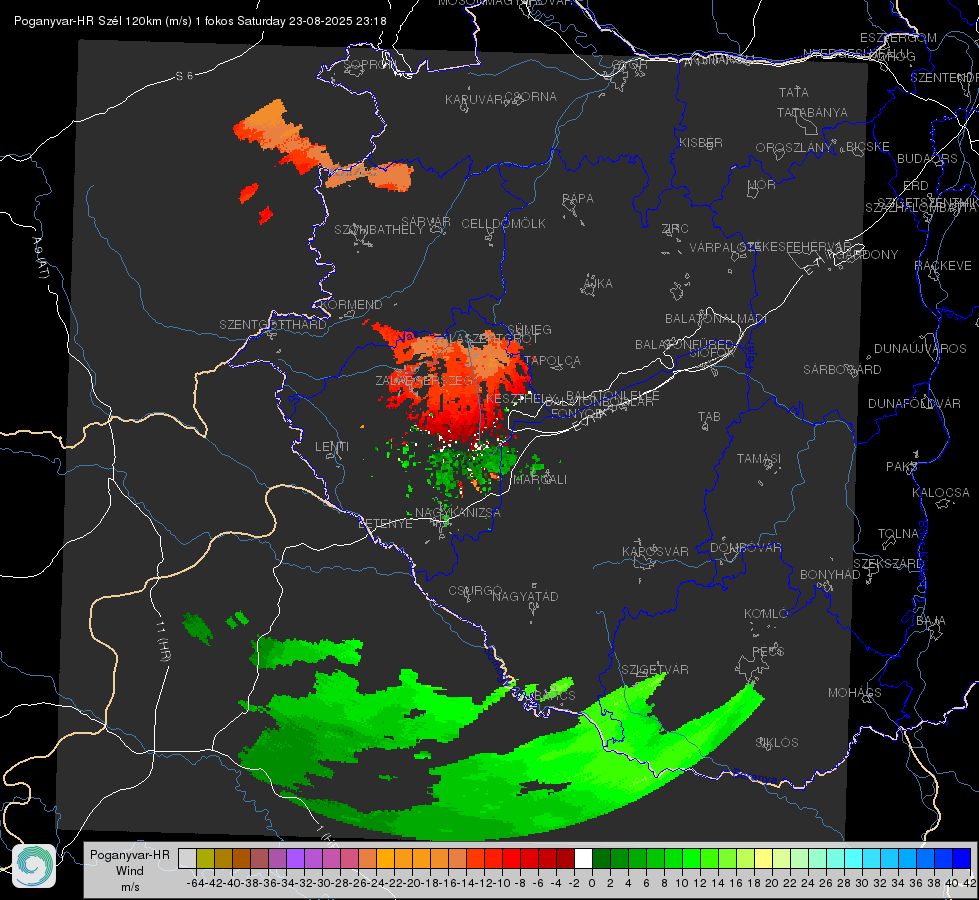Click the CELLDÖMÖLK city label
Viewport: 979px width, 900px height.
click(x=503, y=224)
